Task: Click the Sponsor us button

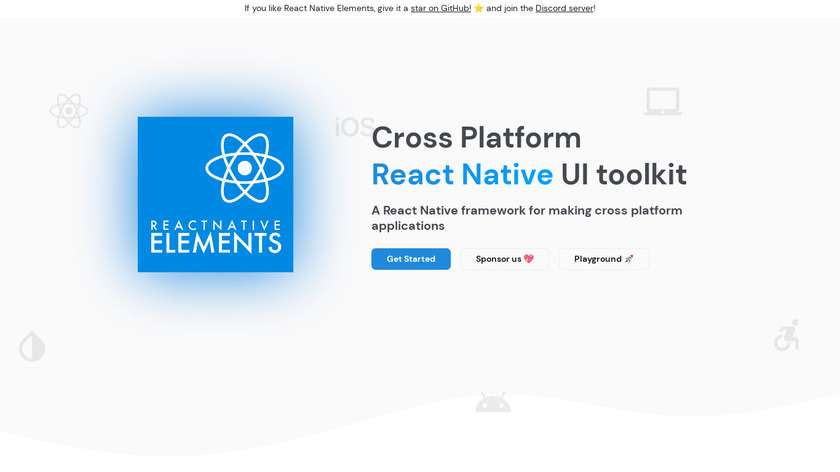Action: coord(504,259)
